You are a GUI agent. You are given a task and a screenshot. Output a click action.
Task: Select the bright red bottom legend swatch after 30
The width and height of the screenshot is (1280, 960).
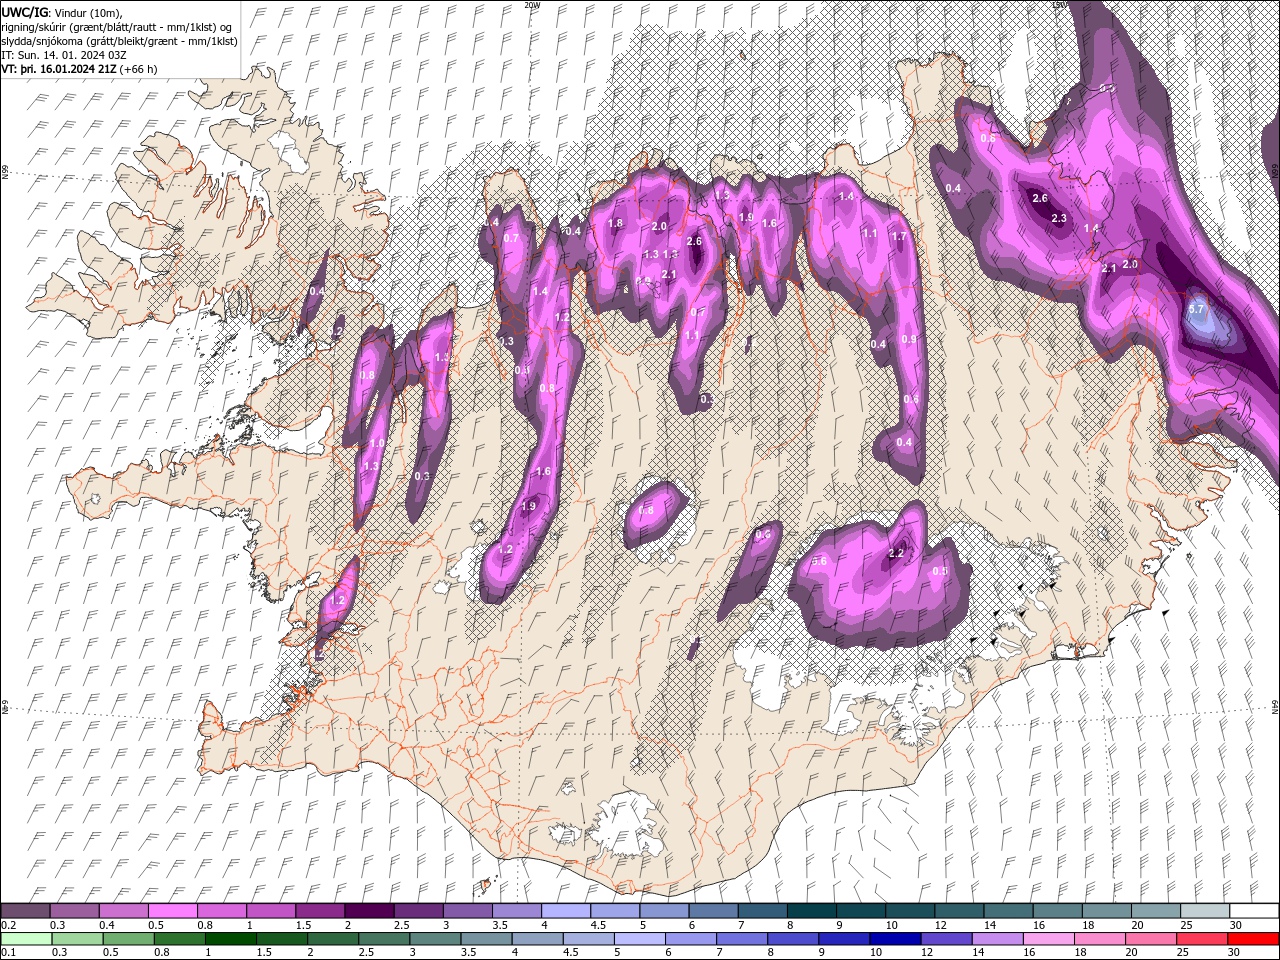[1253, 938]
